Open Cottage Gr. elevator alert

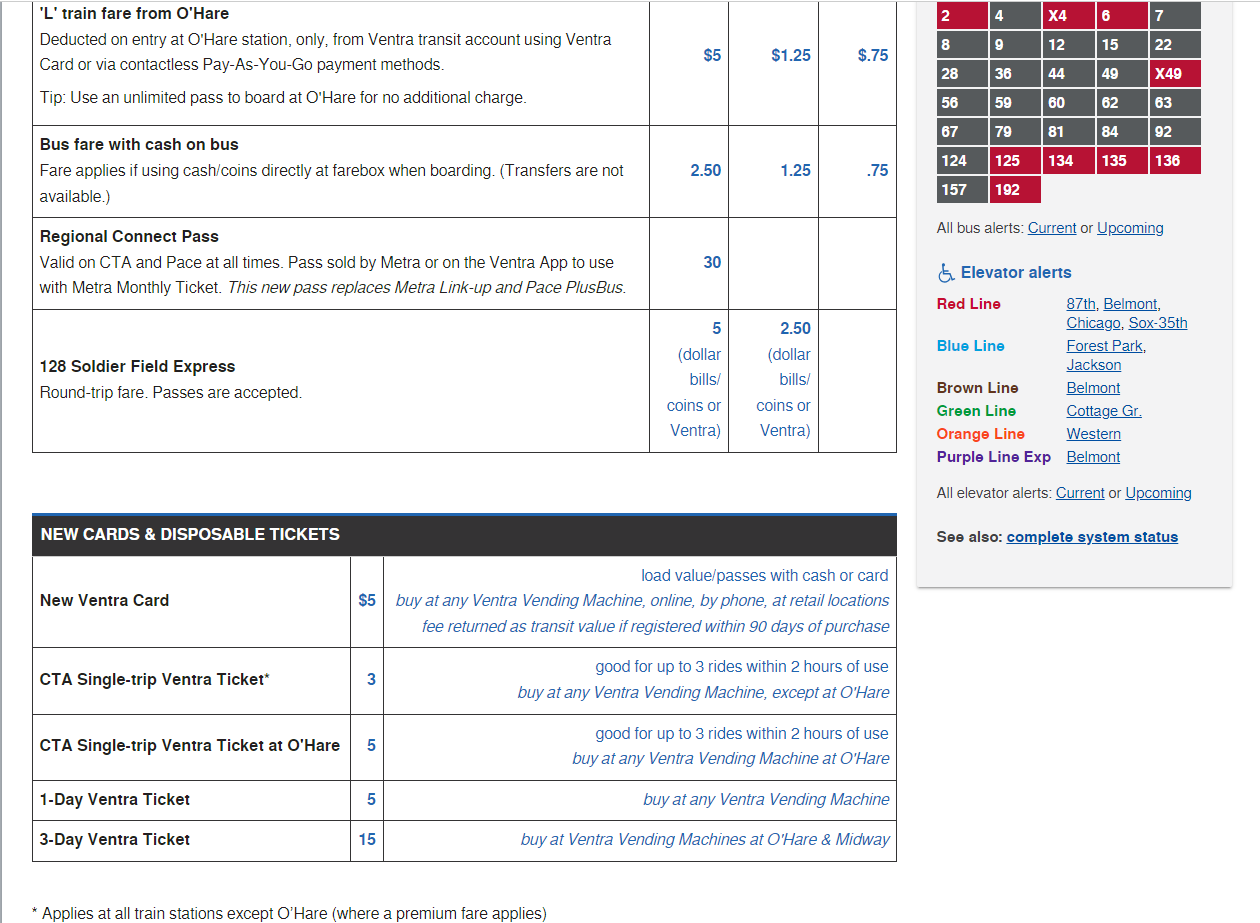pyautogui.click(x=1104, y=411)
